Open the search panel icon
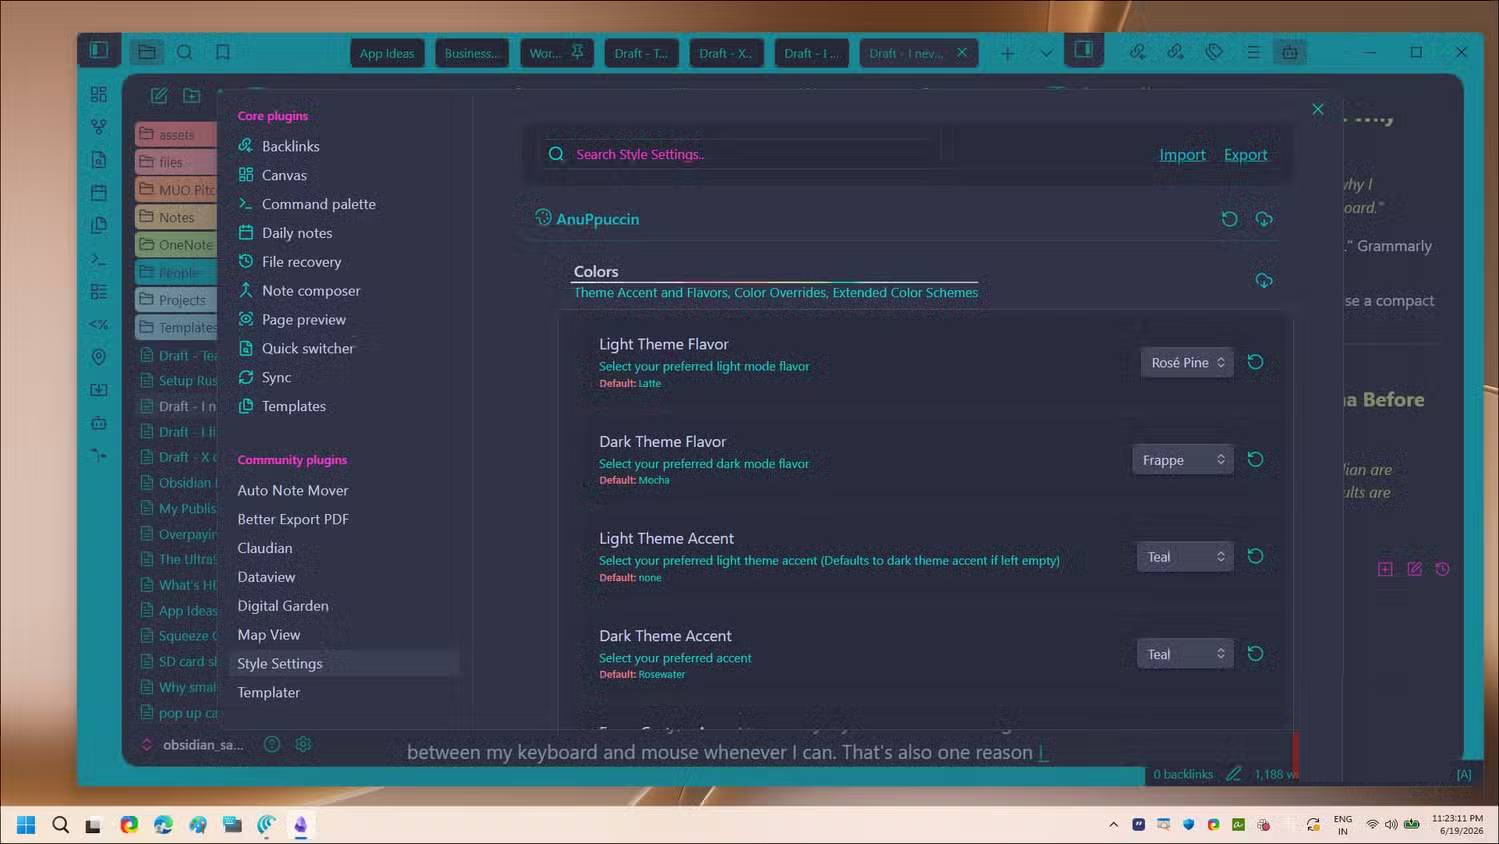Image resolution: width=1499 pixels, height=844 pixels. click(x=185, y=52)
